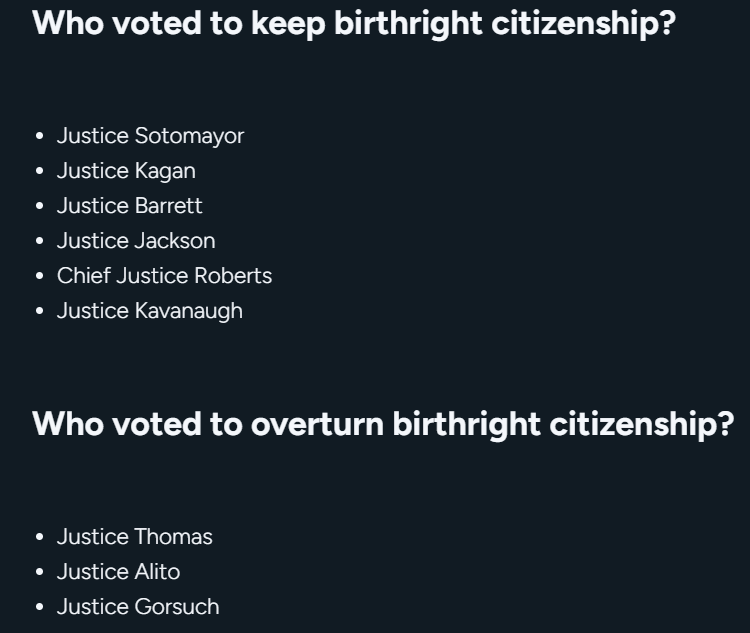Click the bullet beside Justice Sotomayor
This screenshot has width=750, height=633.
[x=40, y=136]
